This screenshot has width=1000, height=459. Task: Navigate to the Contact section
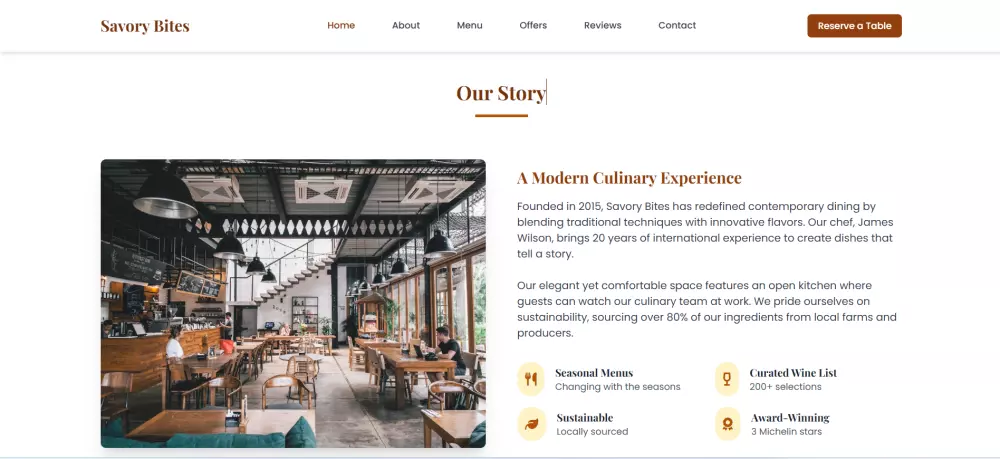coord(677,26)
